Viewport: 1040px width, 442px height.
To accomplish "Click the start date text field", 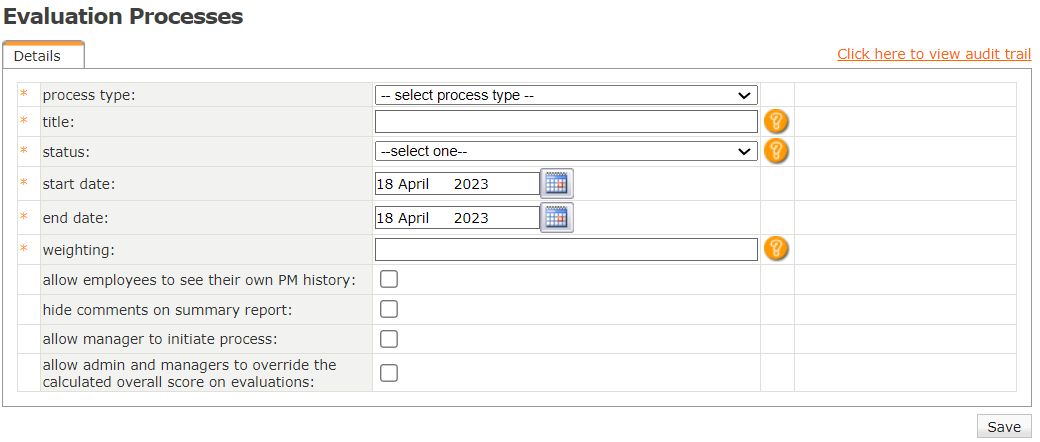I will tap(457, 184).
